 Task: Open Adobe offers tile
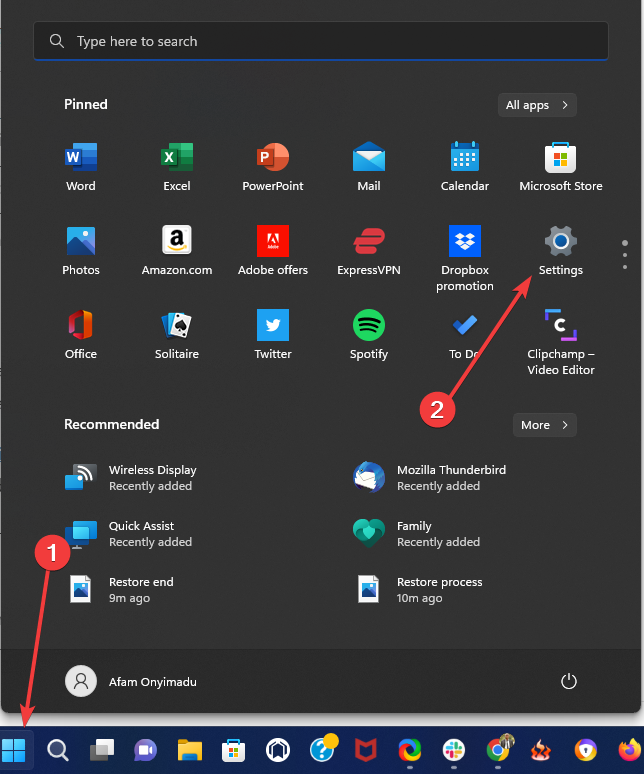coord(272,251)
